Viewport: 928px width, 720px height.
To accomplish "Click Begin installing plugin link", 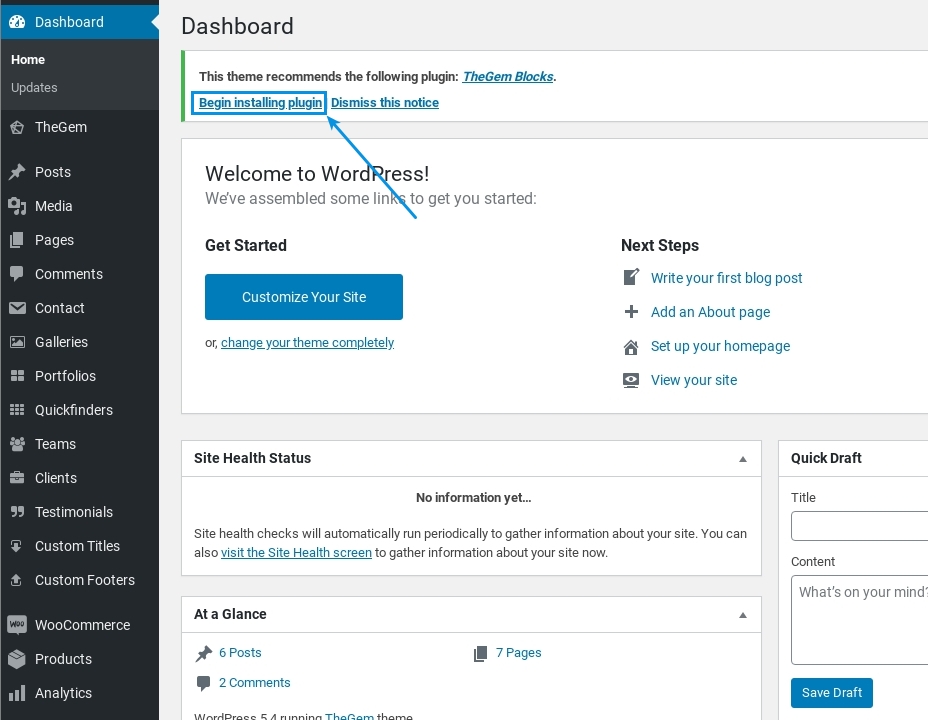I will tap(260, 103).
